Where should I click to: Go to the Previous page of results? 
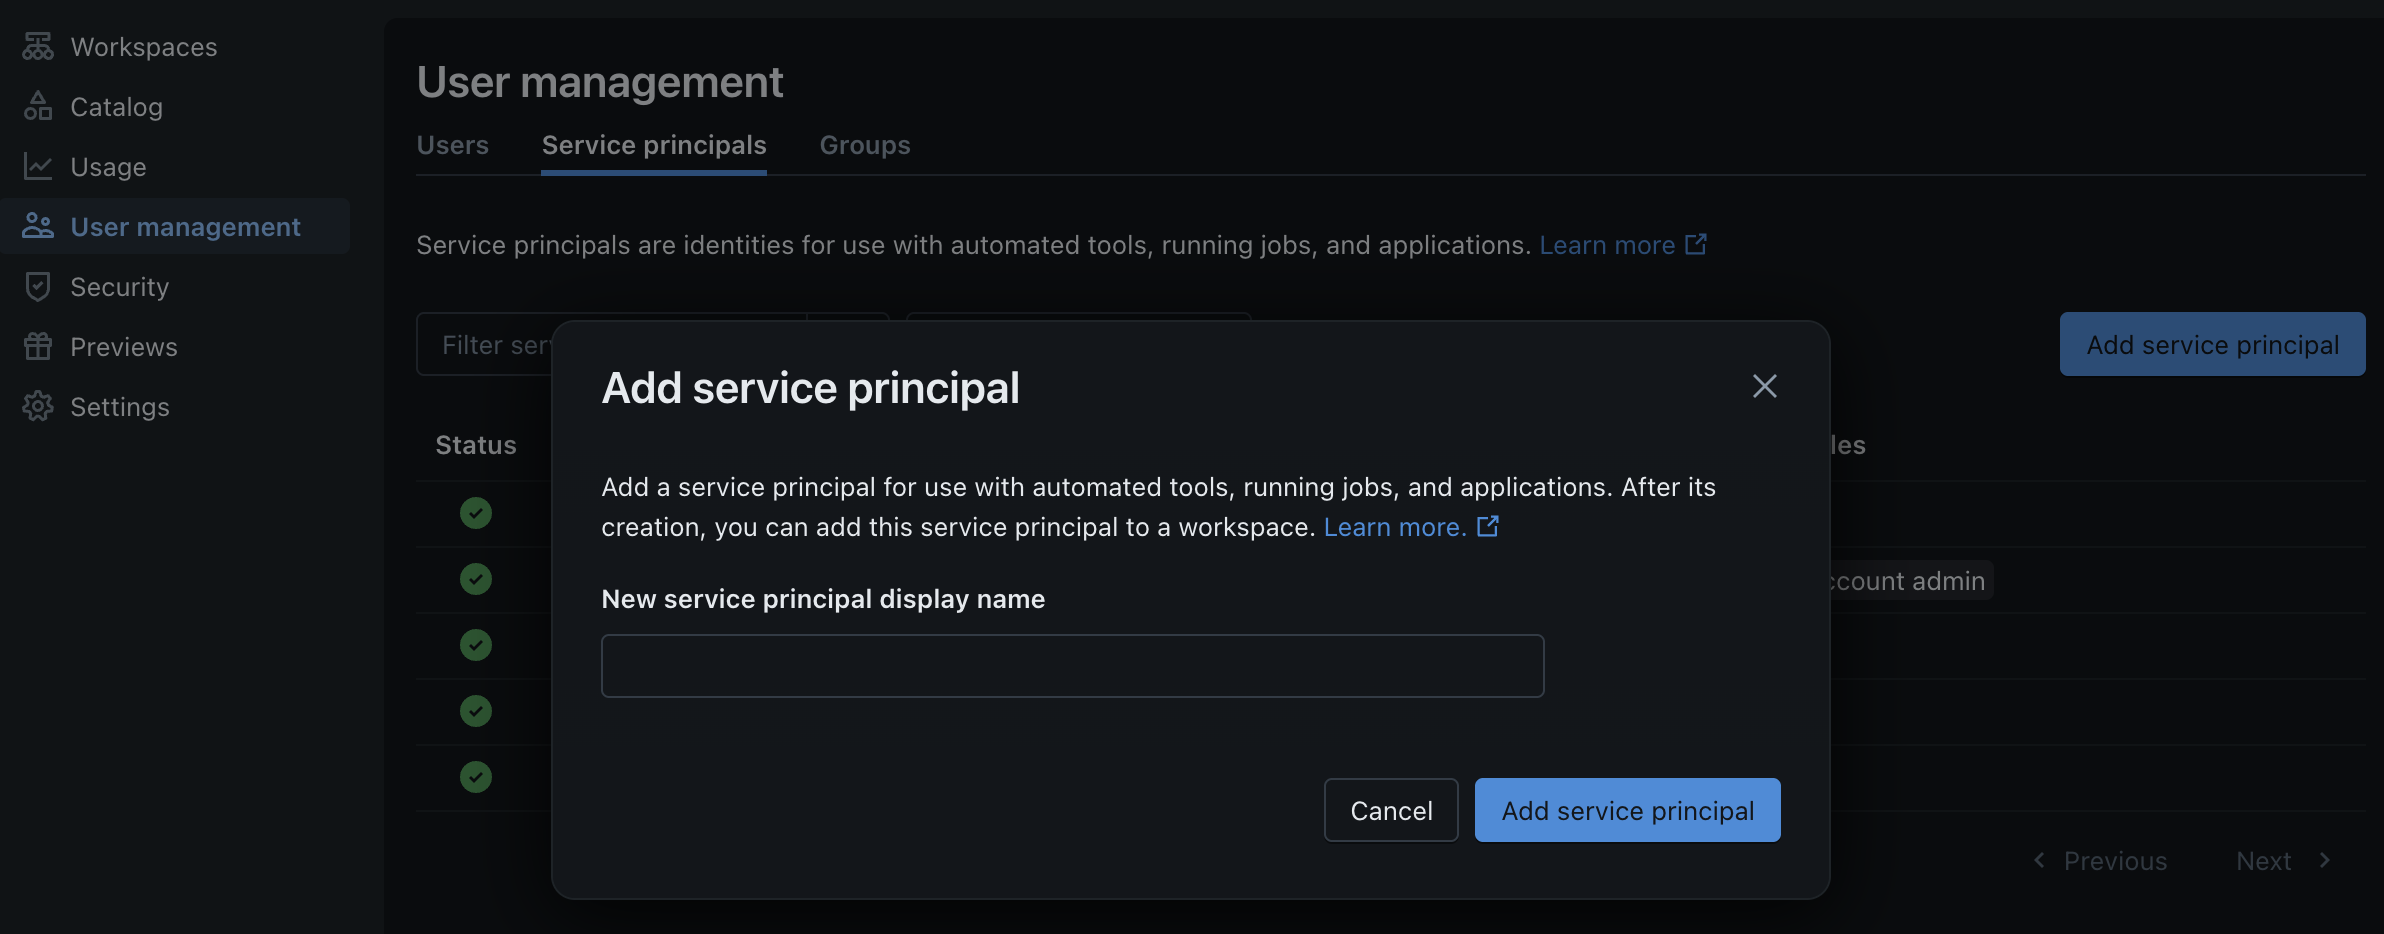(x=2116, y=860)
